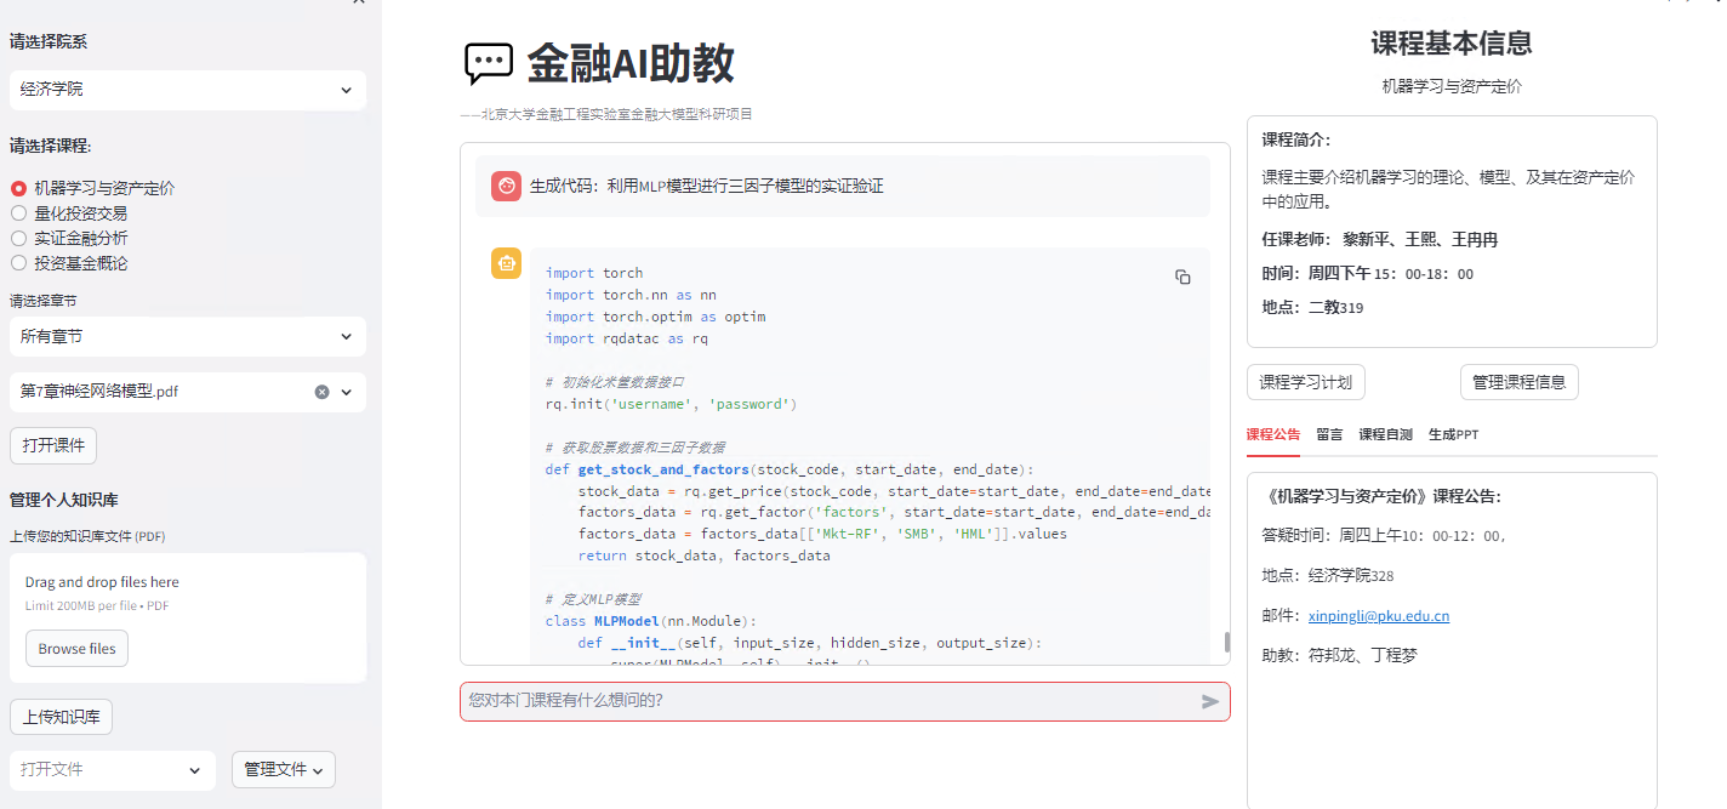The width and height of the screenshot is (1727, 809).
Task: Click the 打开课件 button
Action: (x=53, y=446)
